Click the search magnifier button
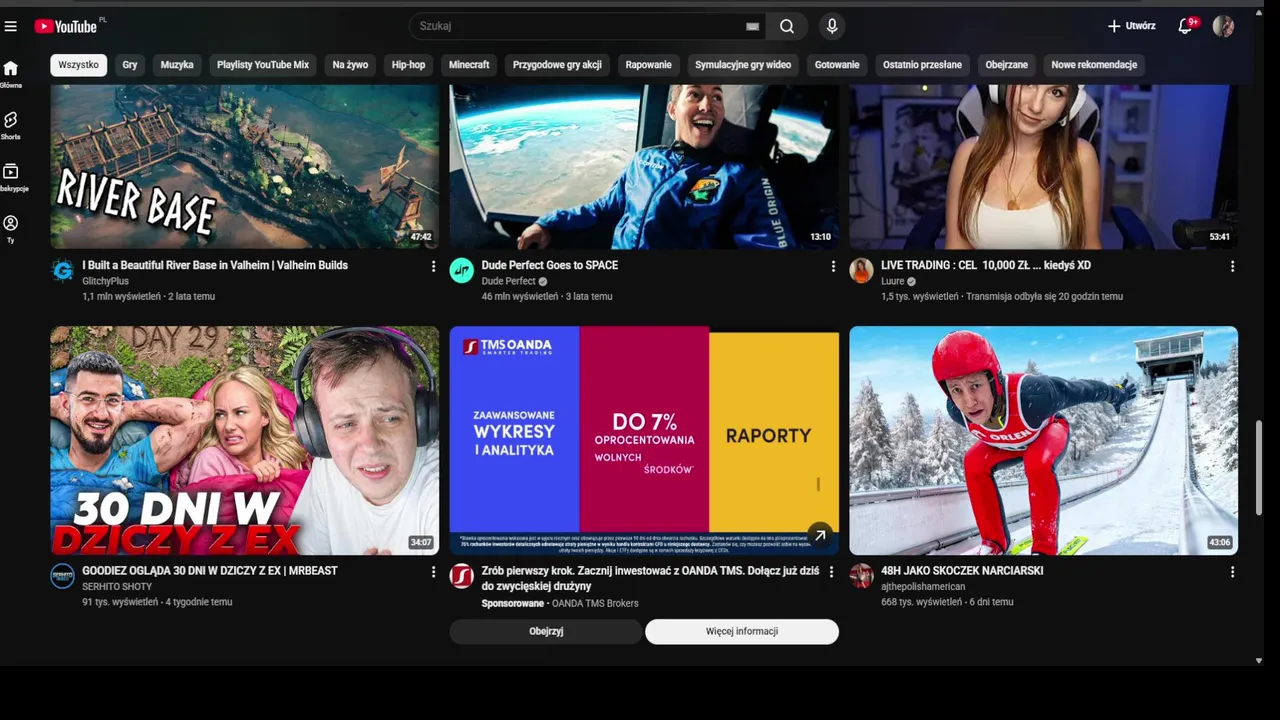The width and height of the screenshot is (1280, 720). pos(787,26)
